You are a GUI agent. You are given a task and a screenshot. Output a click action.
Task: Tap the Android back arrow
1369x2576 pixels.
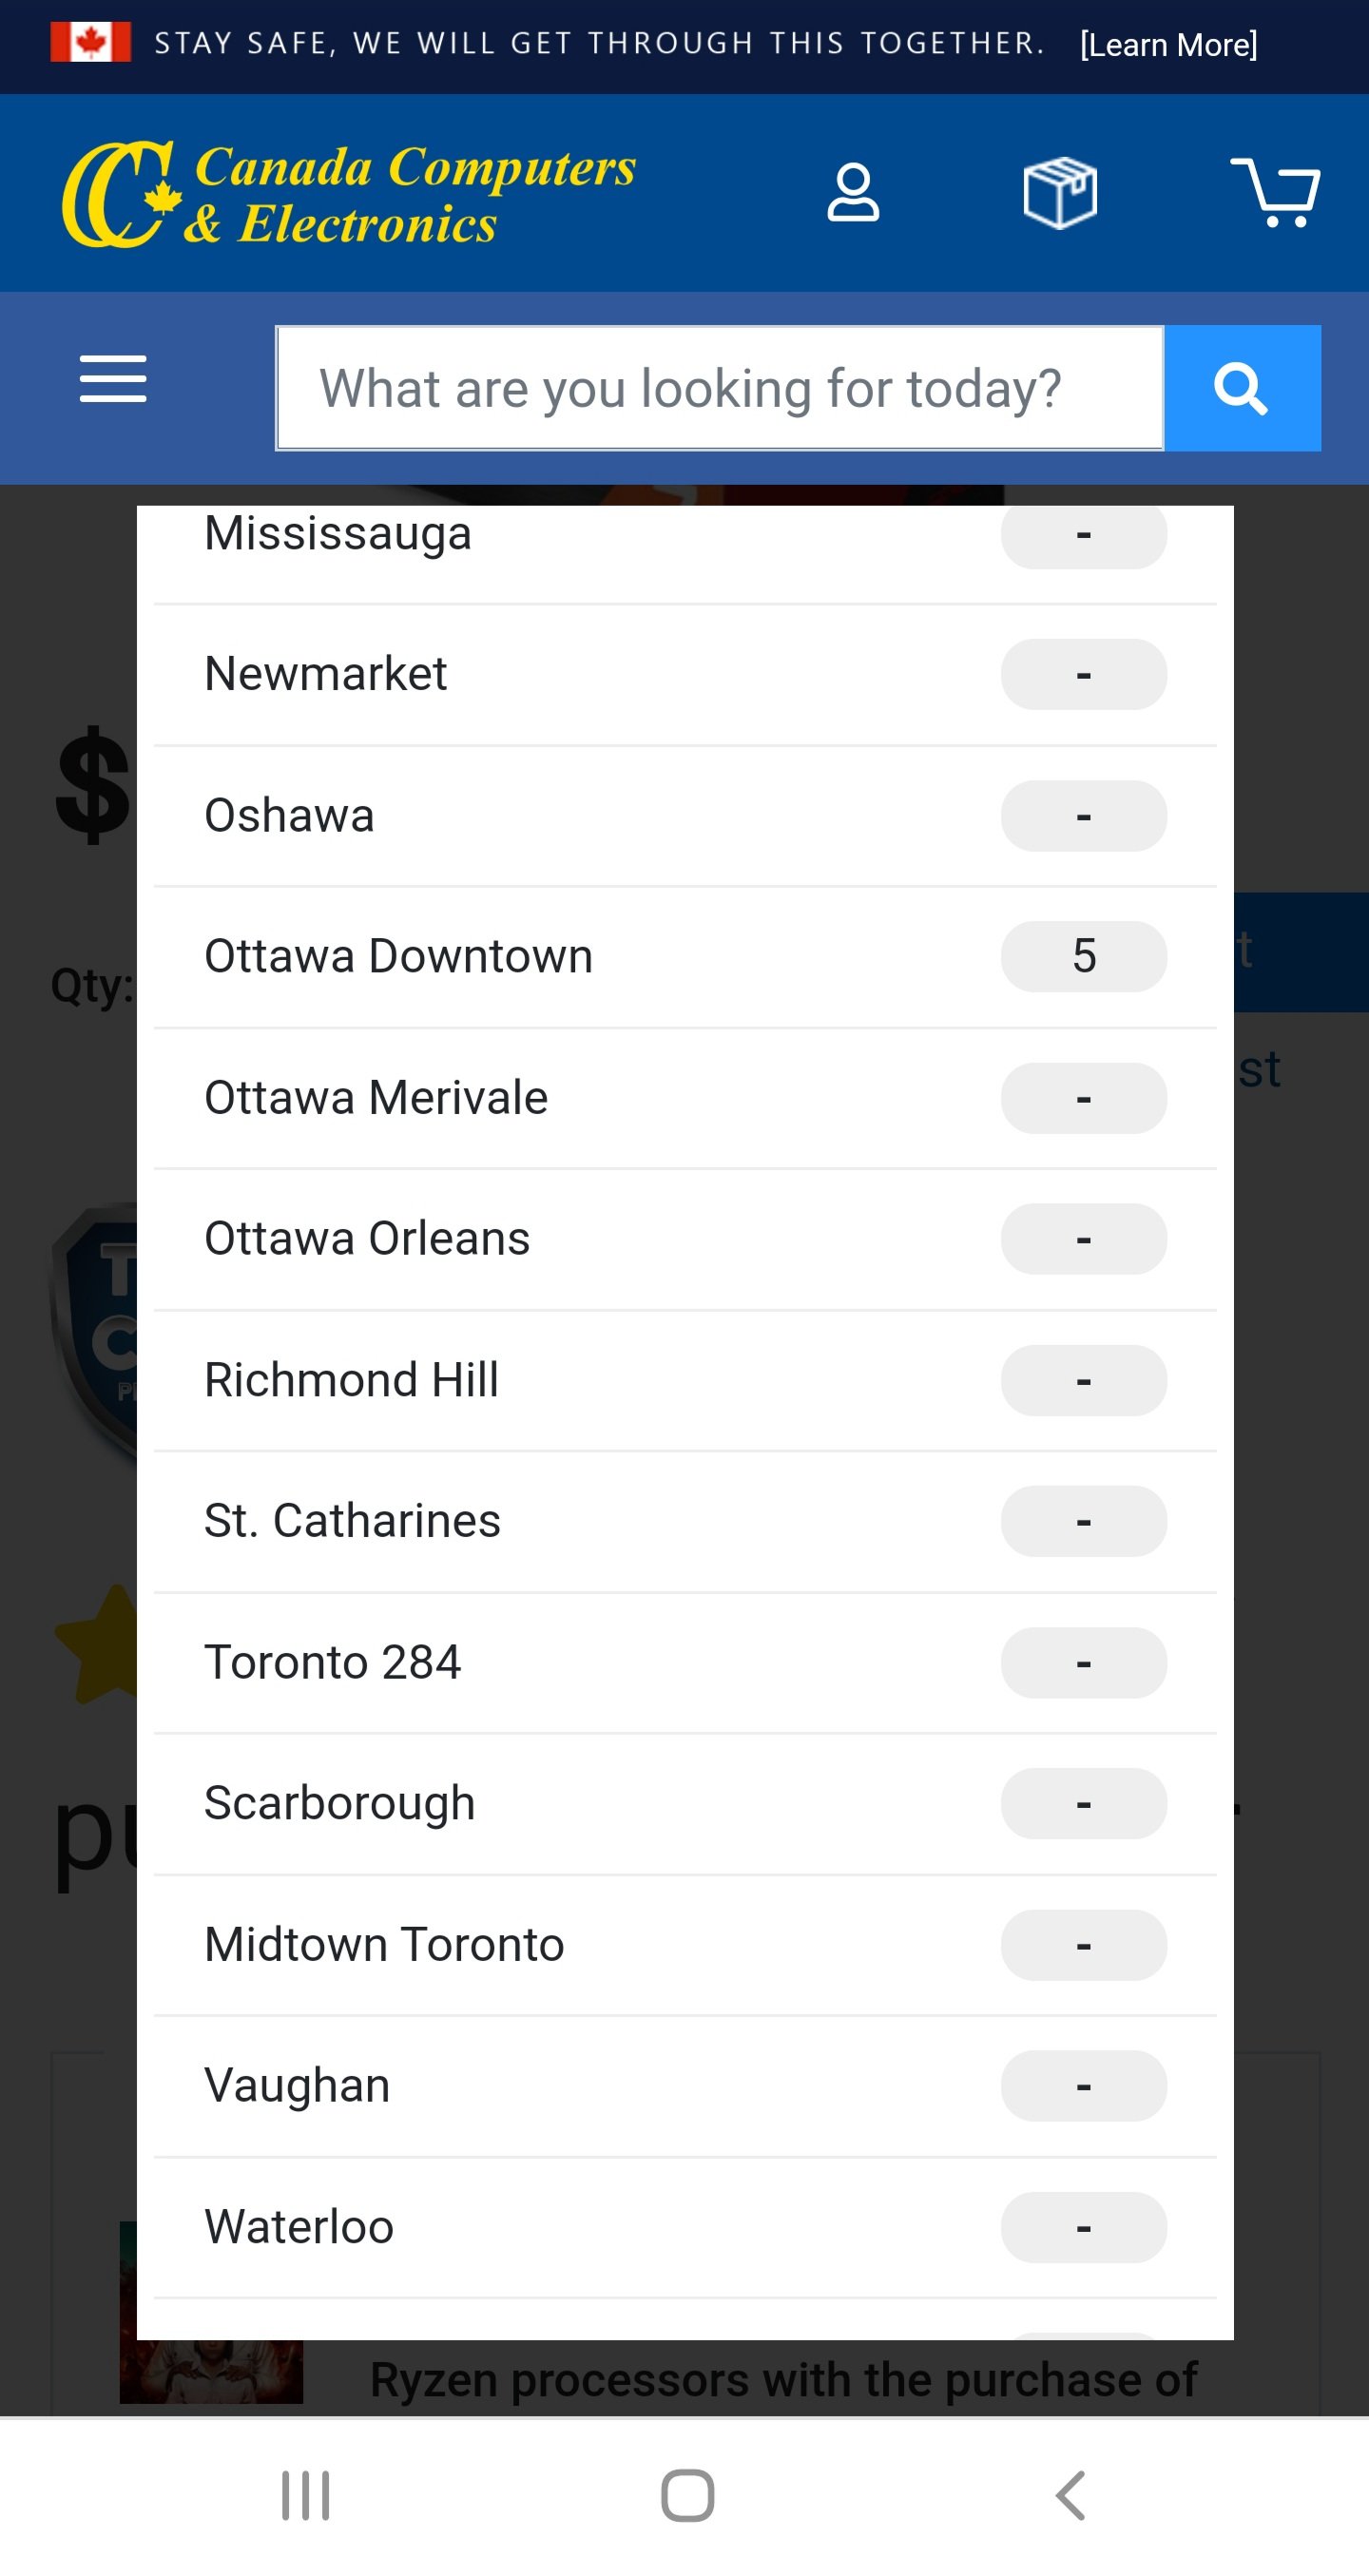pyautogui.click(x=1070, y=2495)
